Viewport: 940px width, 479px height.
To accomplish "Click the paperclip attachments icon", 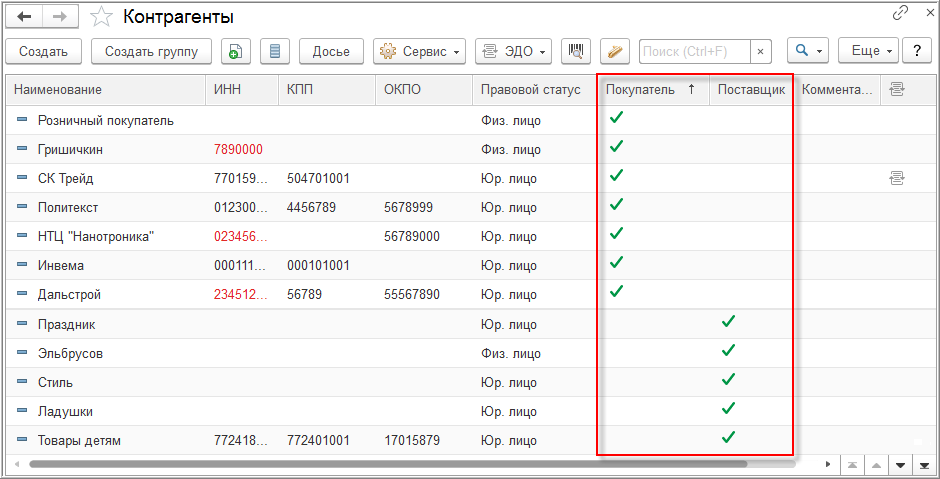I will click(x=614, y=52).
